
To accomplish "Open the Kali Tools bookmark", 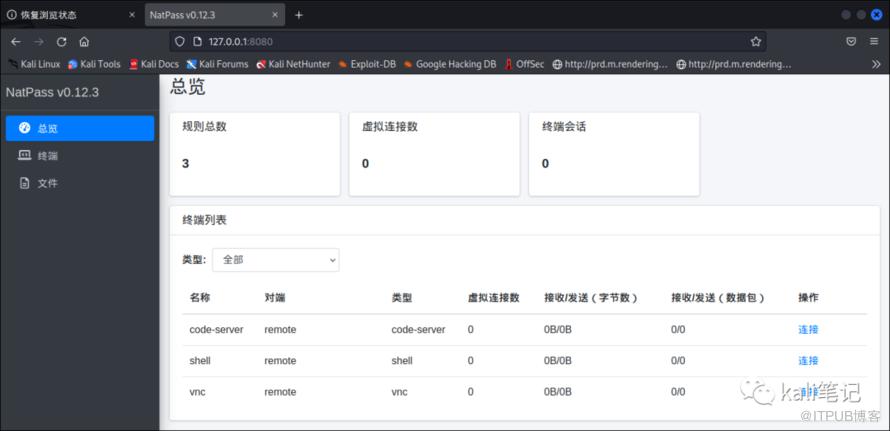I will [x=94, y=64].
